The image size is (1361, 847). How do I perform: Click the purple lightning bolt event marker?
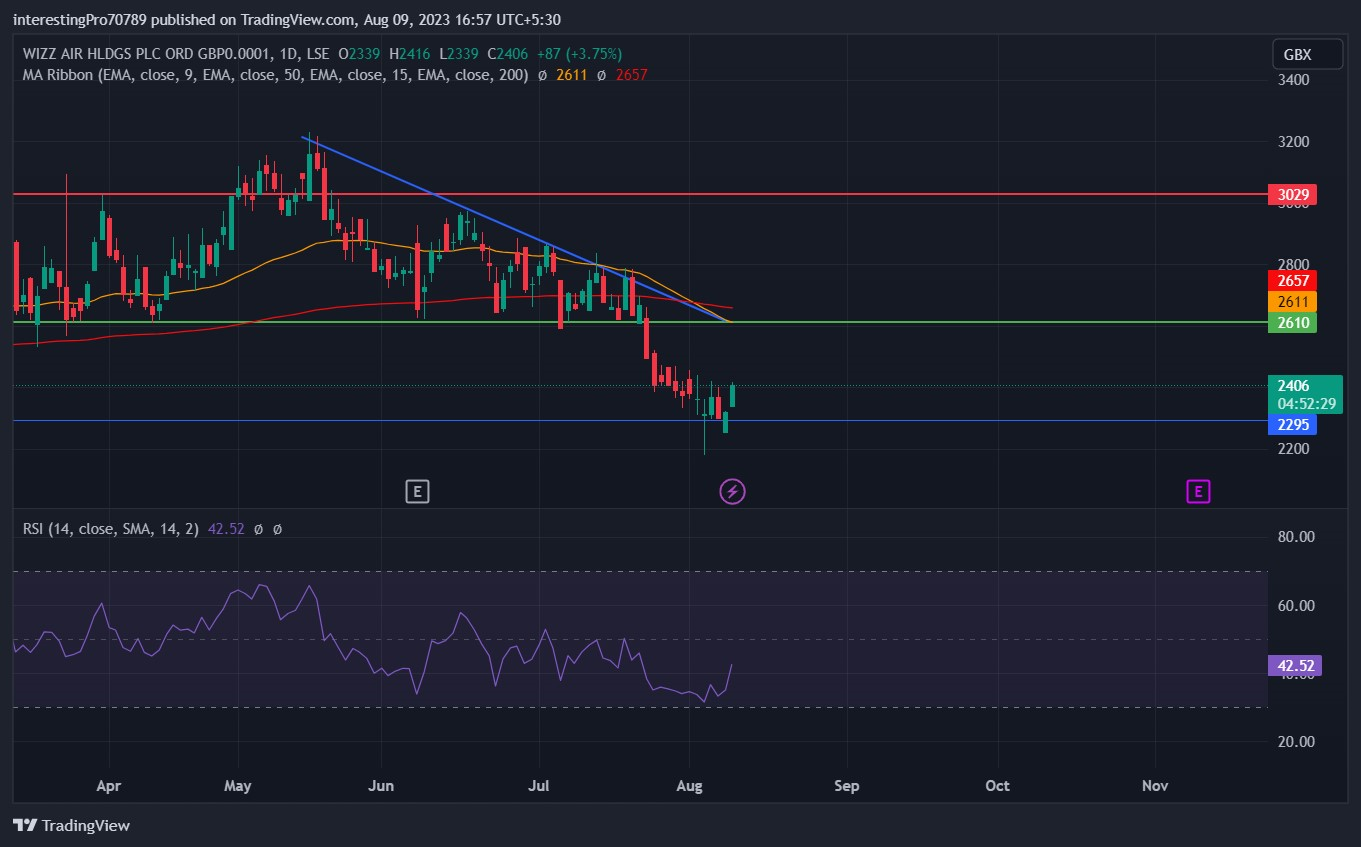pyautogui.click(x=733, y=491)
